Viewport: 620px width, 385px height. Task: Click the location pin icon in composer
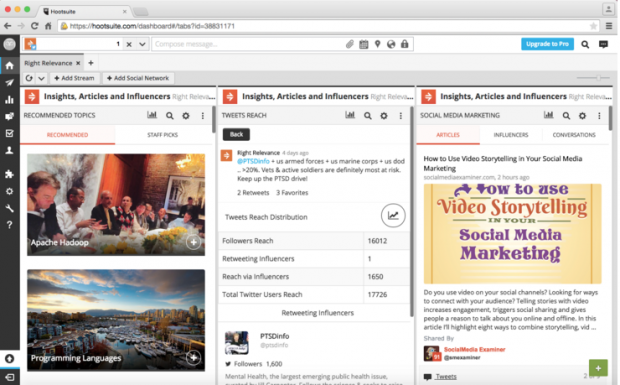(x=377, y=44)
